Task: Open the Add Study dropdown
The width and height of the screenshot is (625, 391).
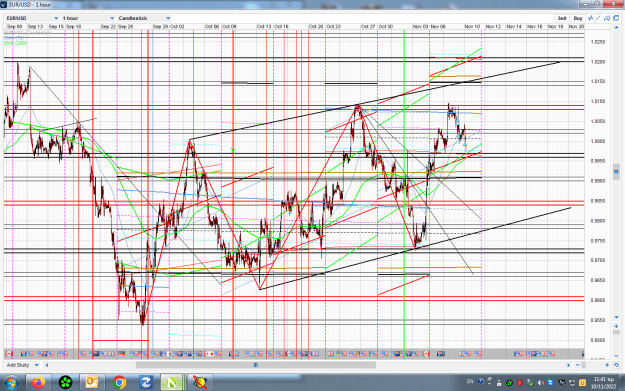Action: click(22, 365)
